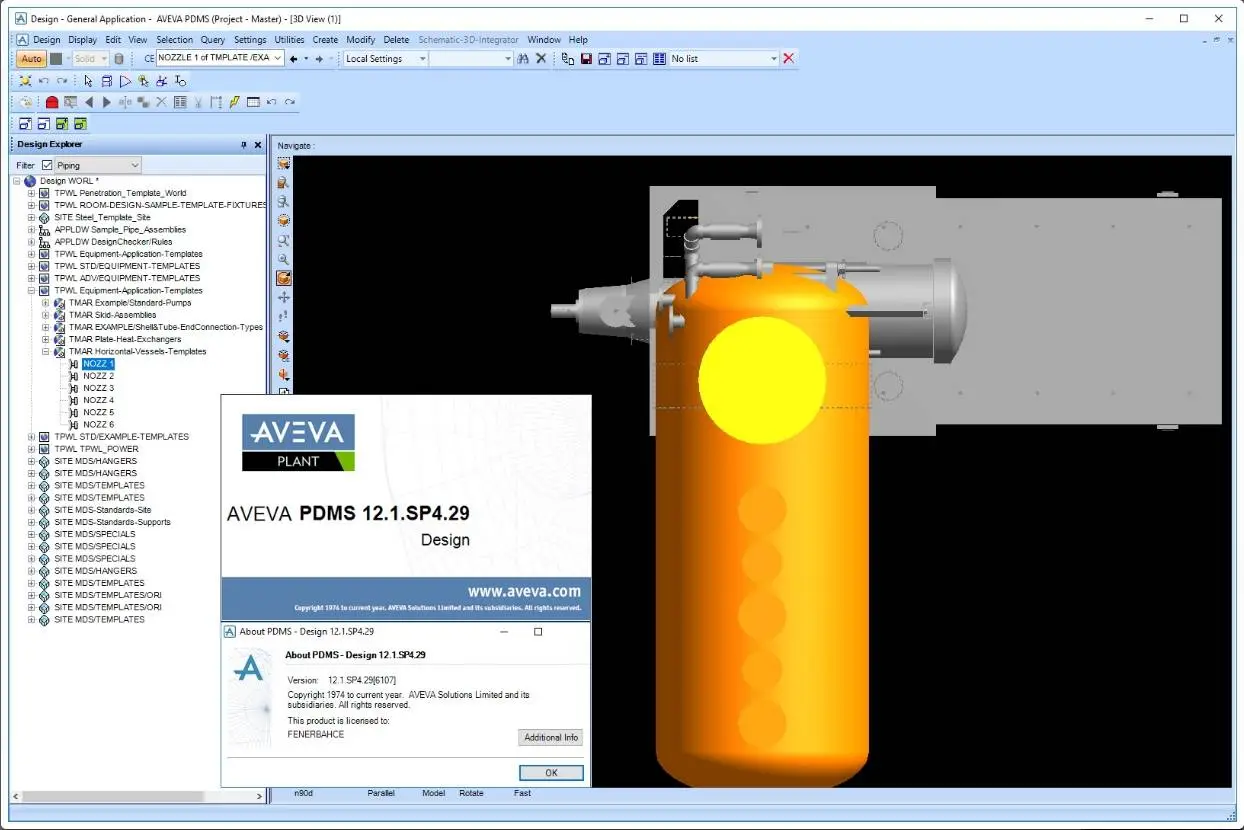Open the Modify menu

coord(361,40)
